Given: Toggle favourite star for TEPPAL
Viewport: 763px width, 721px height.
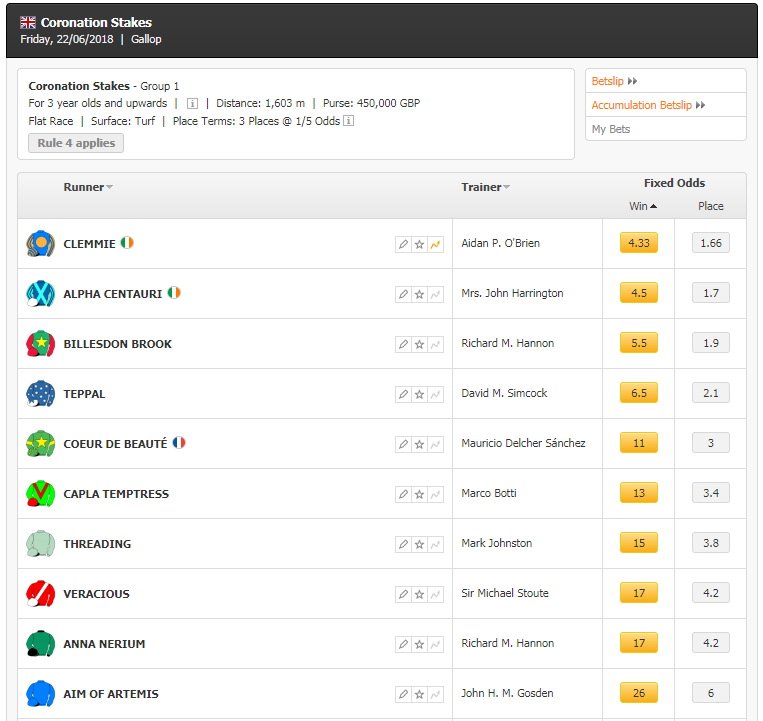Looking at the screenshot, I should (419, 394).
